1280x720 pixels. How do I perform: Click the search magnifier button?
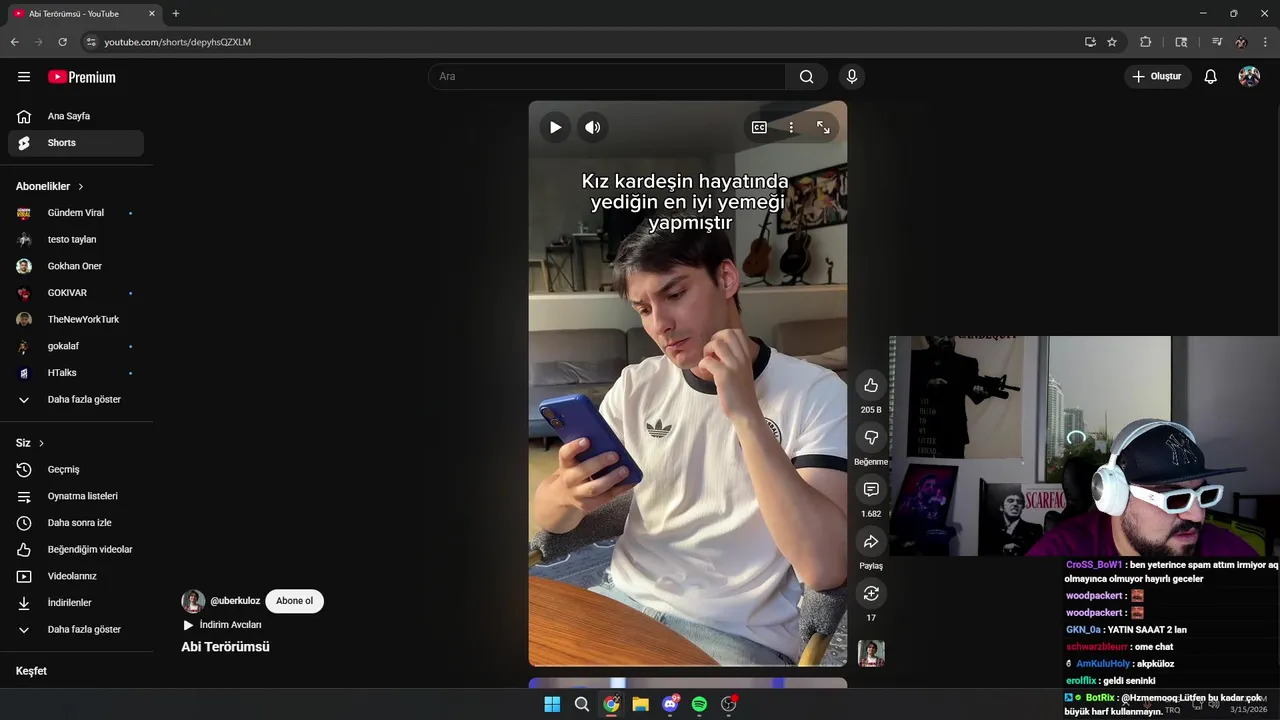806,77
